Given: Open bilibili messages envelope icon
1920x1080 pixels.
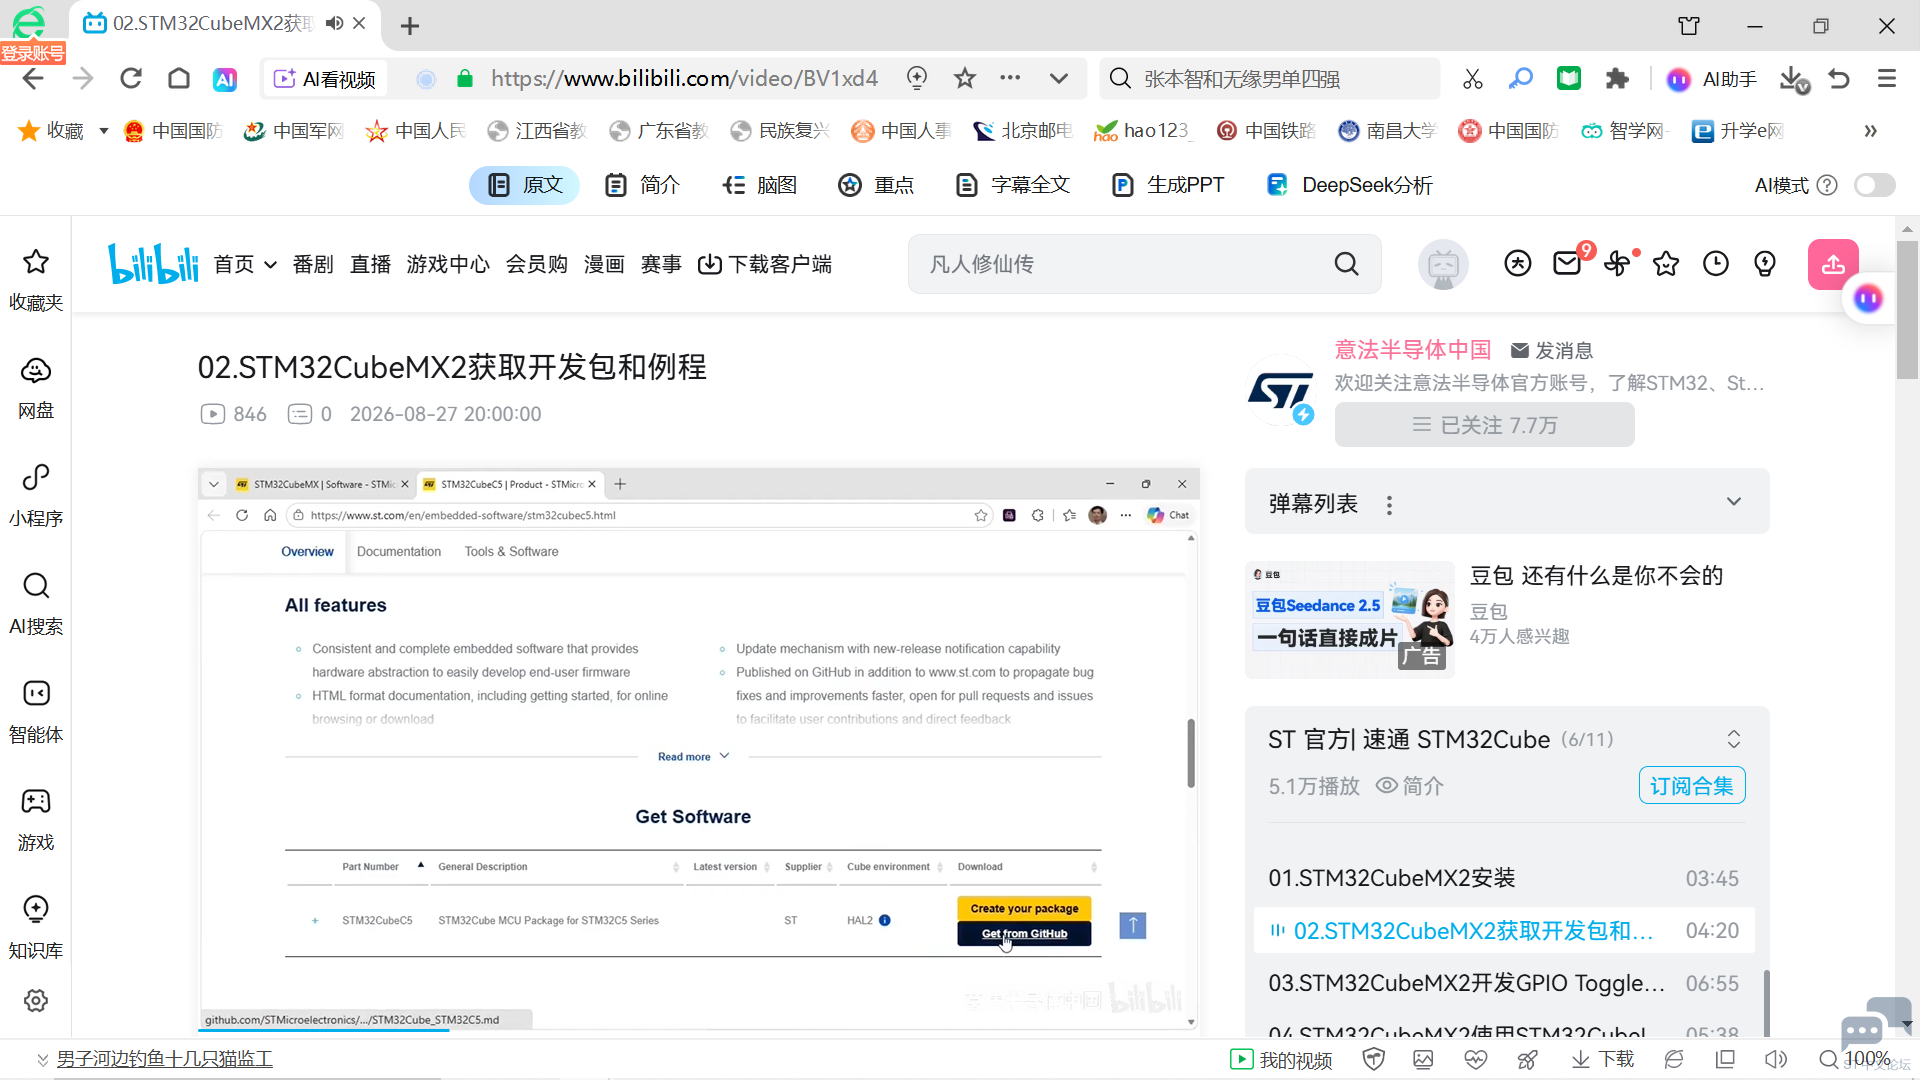Looking at the screenshot, I should tap(1567, 264).
